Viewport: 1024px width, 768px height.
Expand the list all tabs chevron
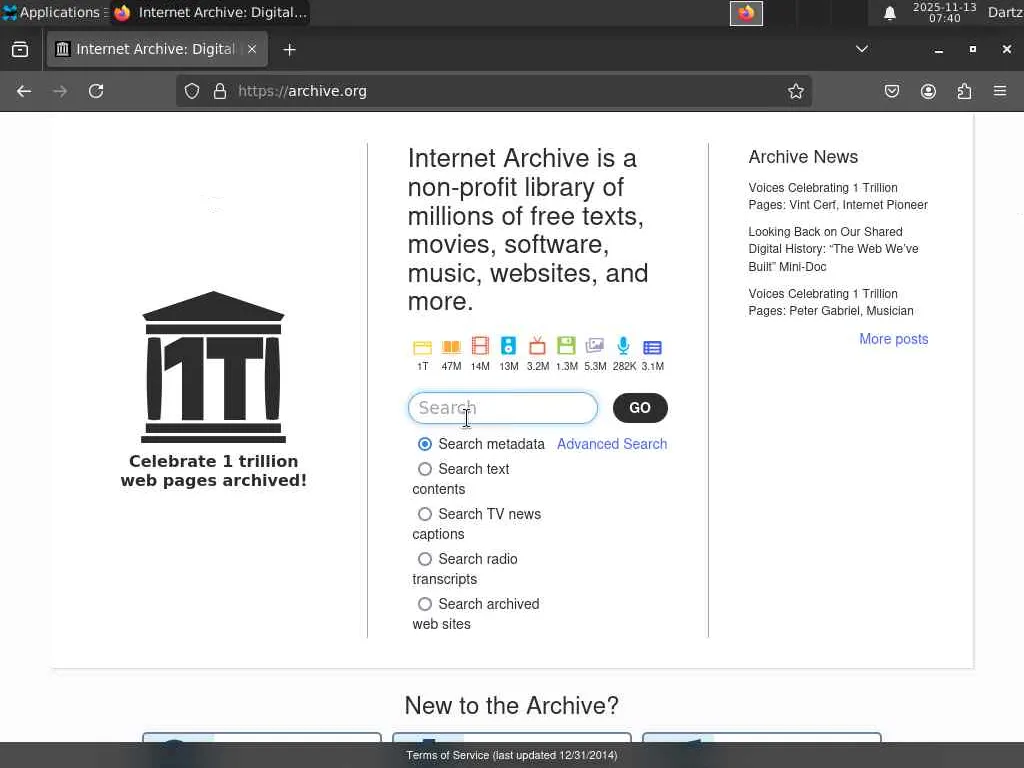[862, 49]
